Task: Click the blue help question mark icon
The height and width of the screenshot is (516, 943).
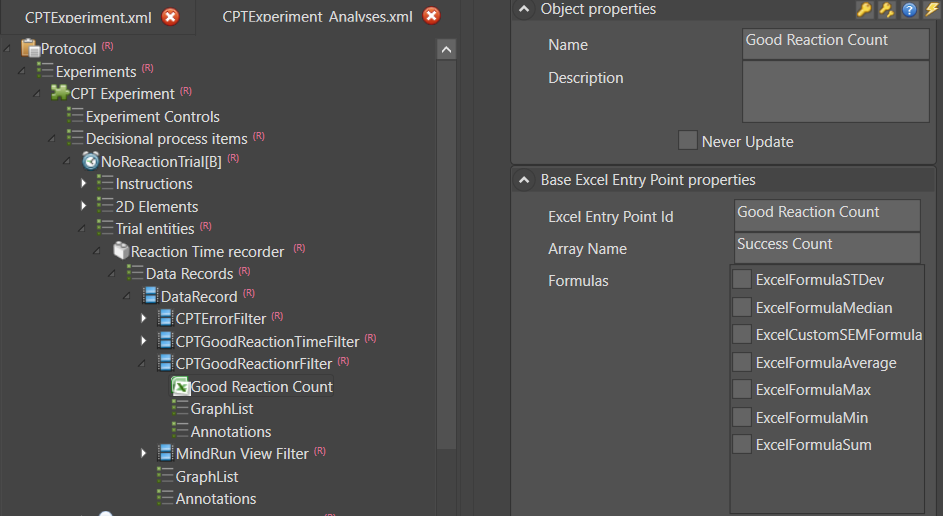Action: [909, 9]
